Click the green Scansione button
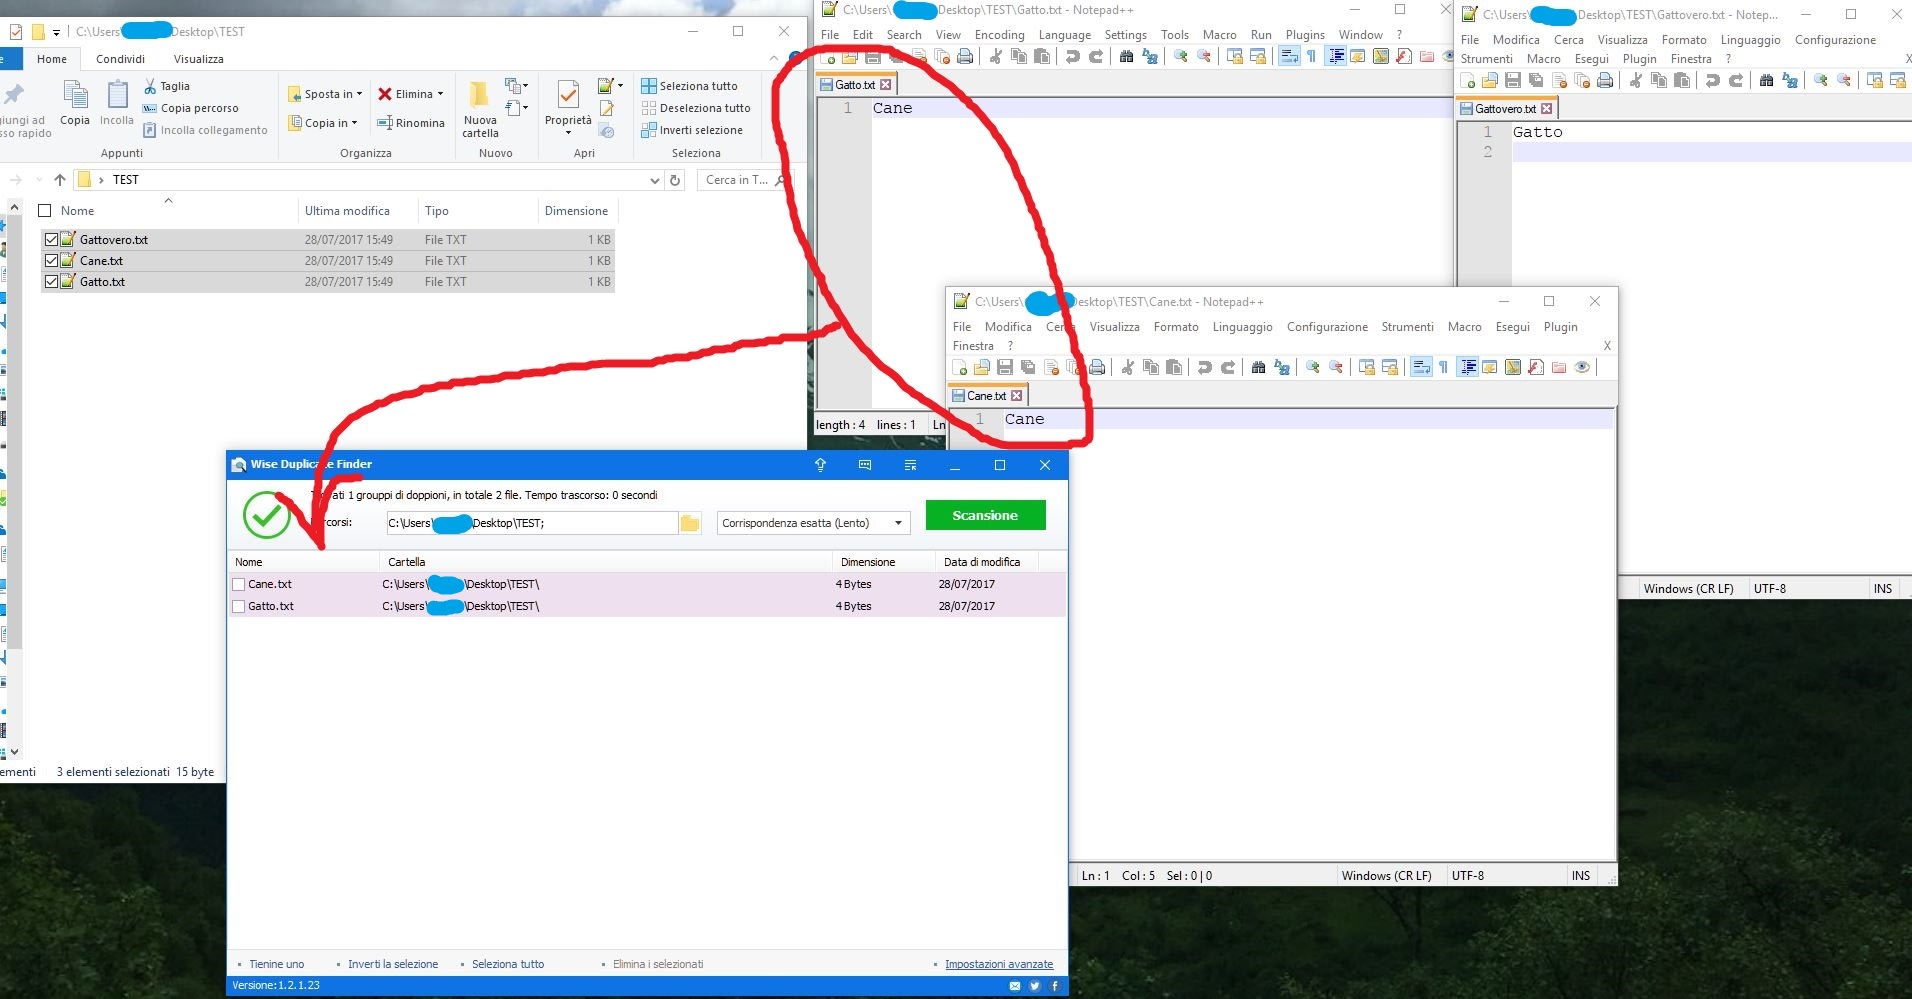This screenshot has width=1912, height=999. (x=985, y=515)
